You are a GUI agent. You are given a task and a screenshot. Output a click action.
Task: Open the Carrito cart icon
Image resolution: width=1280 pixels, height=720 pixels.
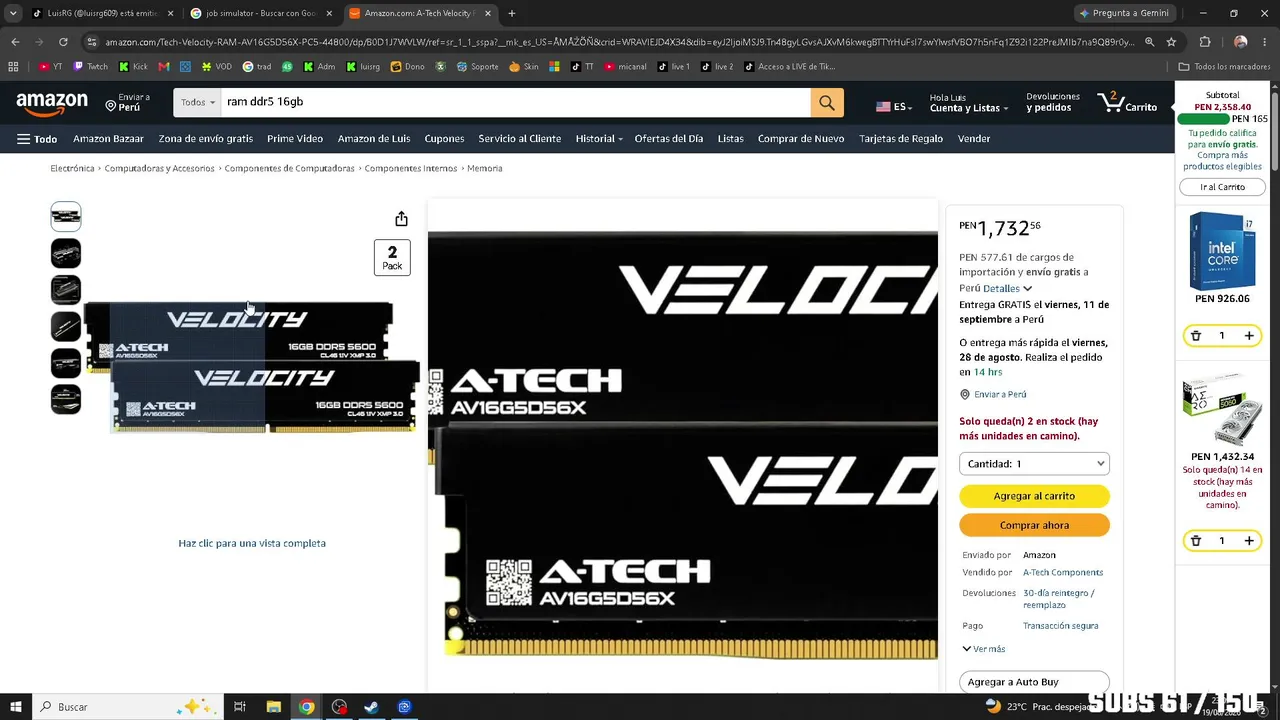tap(1128, 103)
